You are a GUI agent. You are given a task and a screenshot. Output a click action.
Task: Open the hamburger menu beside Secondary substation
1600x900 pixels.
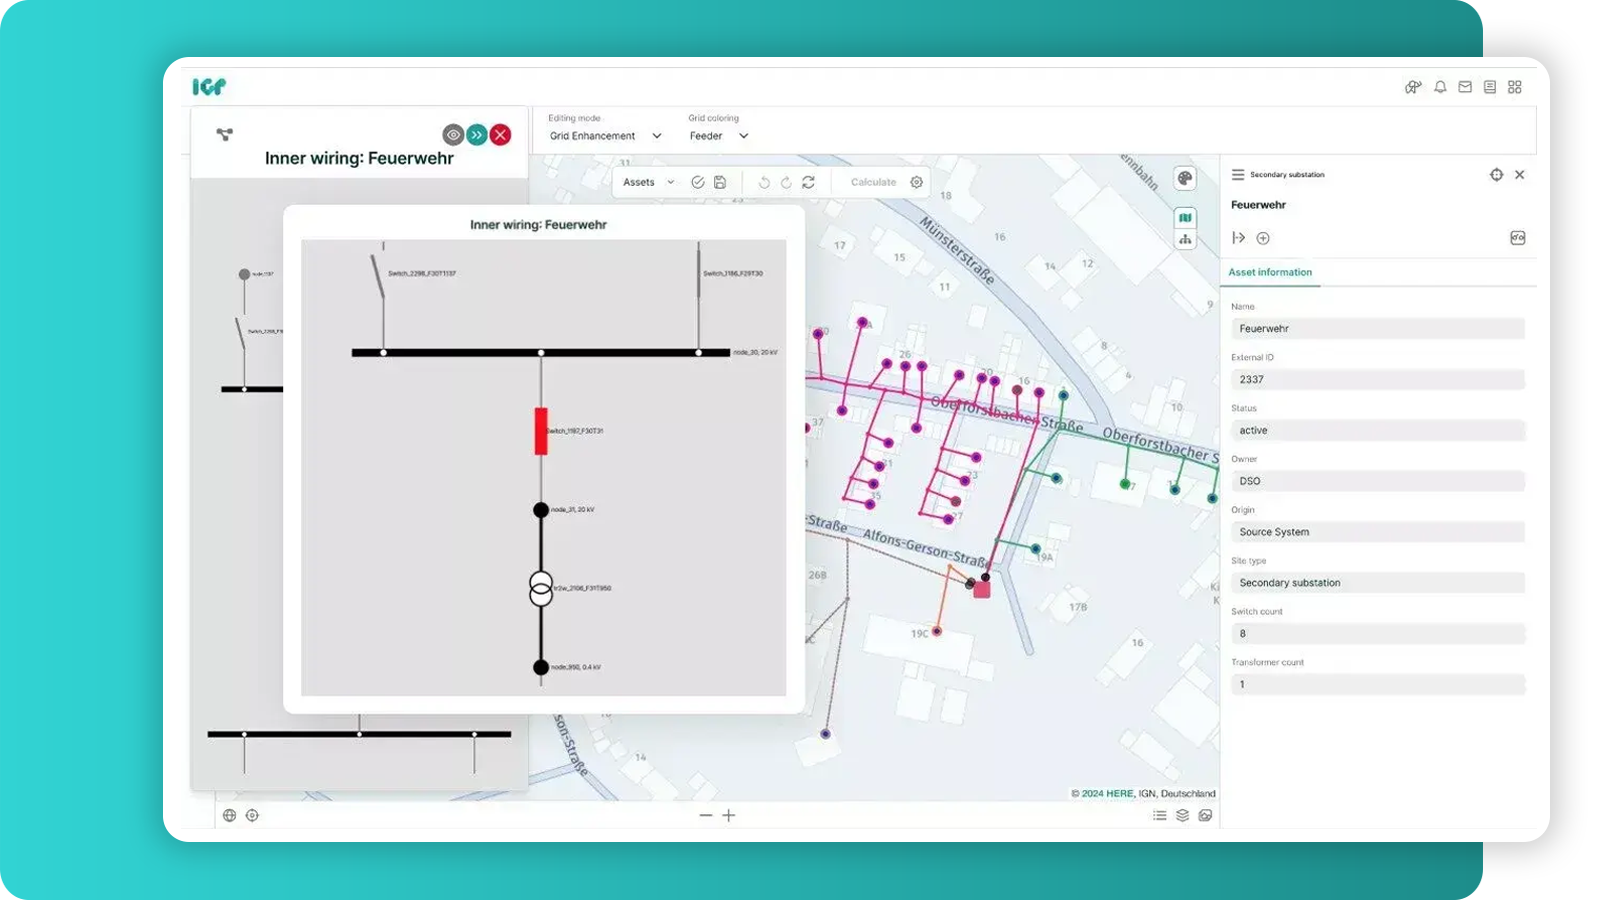coord(1238,174)
